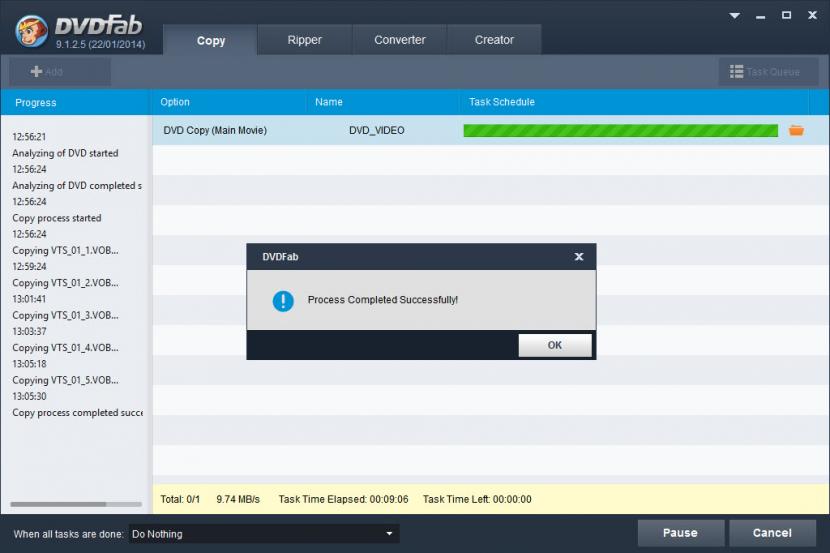The width and height of the screenshot is (830, 553).
Task: Click the Total: 0/1 status text
Action: pos(180,499)
